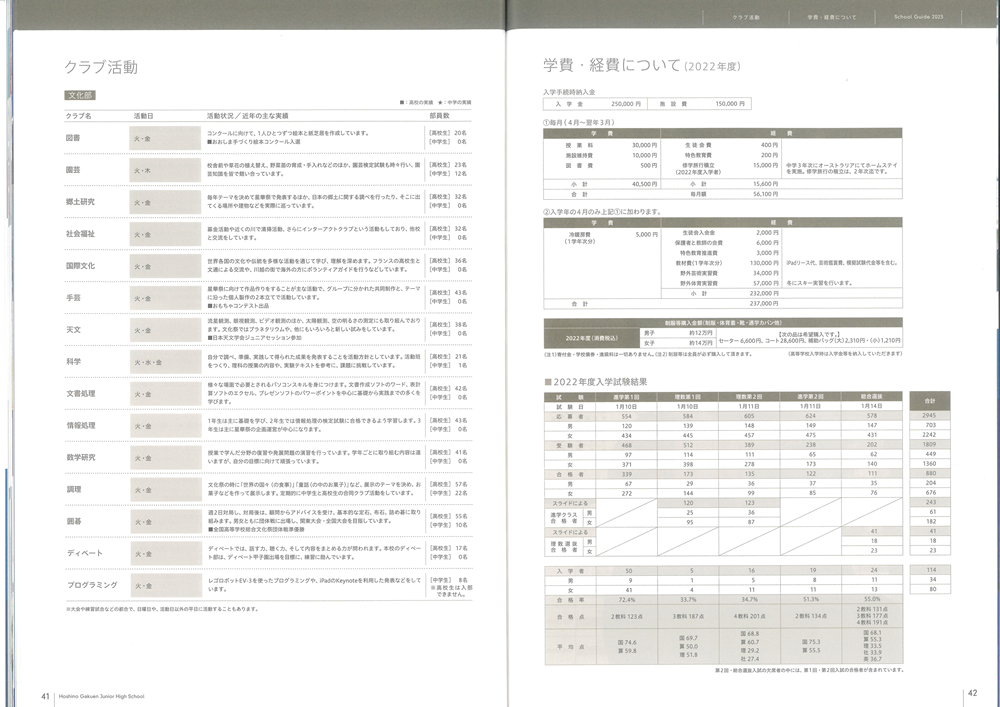Click the クラブ名 column header
1000x707 pixels.
coord(78,116)
